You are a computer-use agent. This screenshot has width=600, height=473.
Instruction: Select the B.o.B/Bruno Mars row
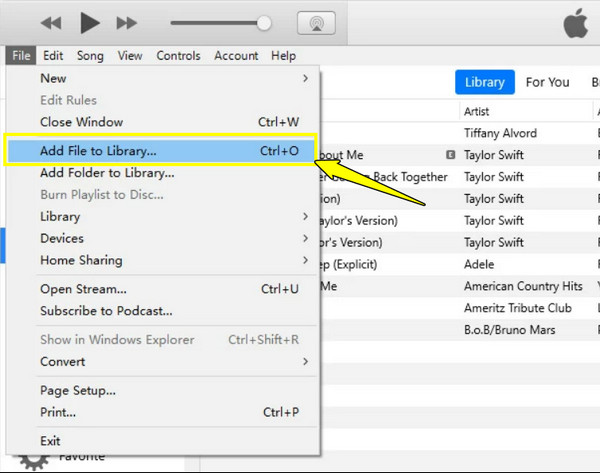click(x=460, y=330)
